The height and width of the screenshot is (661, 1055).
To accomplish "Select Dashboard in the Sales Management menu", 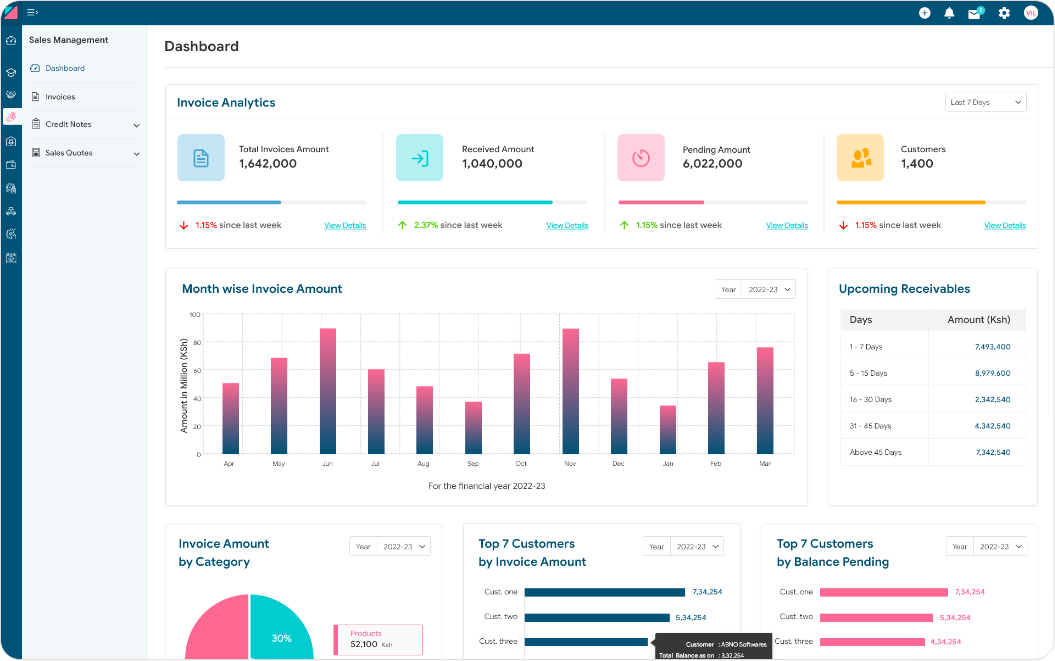I will coord(65,69).
